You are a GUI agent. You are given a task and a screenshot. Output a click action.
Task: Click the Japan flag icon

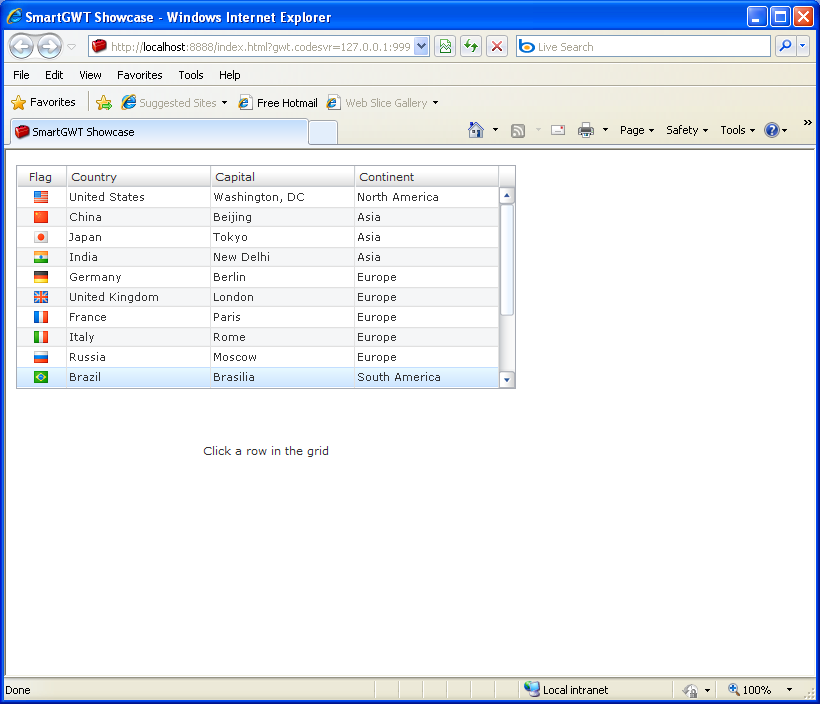pyautogui.click(x=41, y=237)
